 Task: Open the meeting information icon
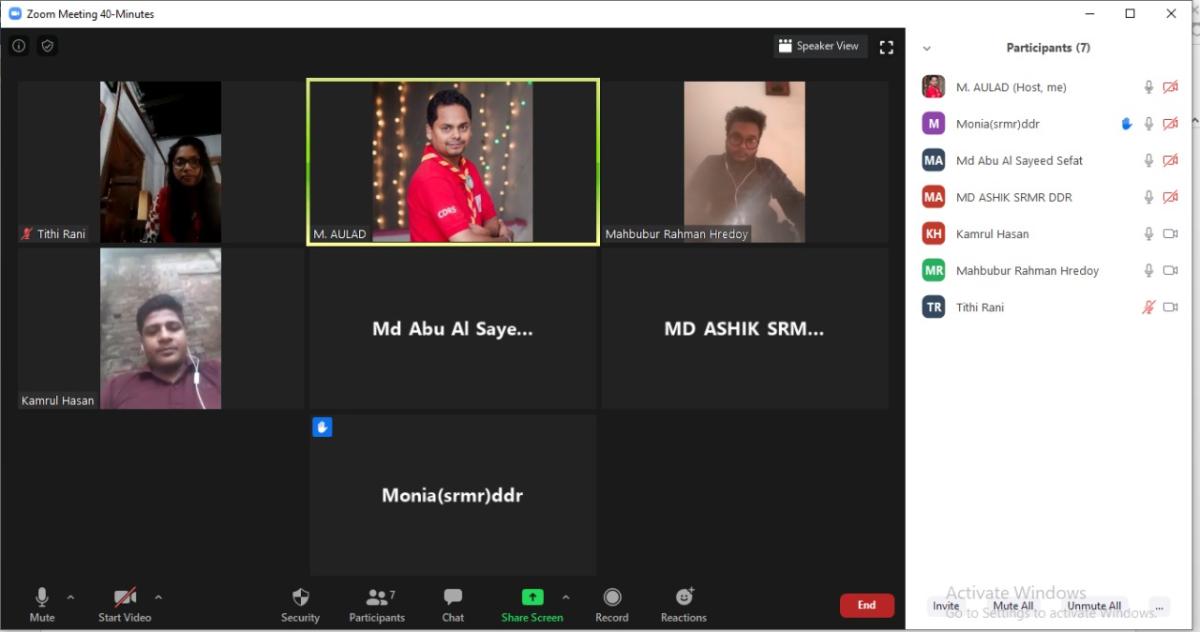(18, 45)
